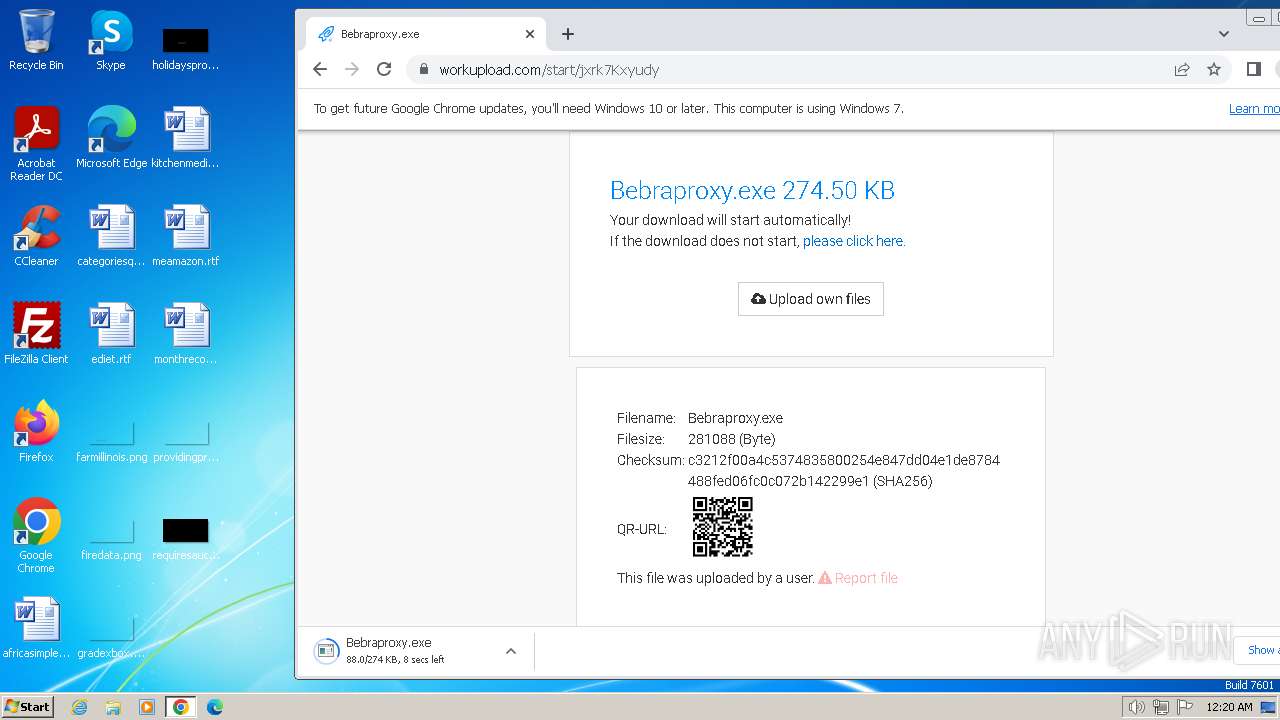Open volume control in system tray
1280x720 pixels.
[x=1136, y=707]
